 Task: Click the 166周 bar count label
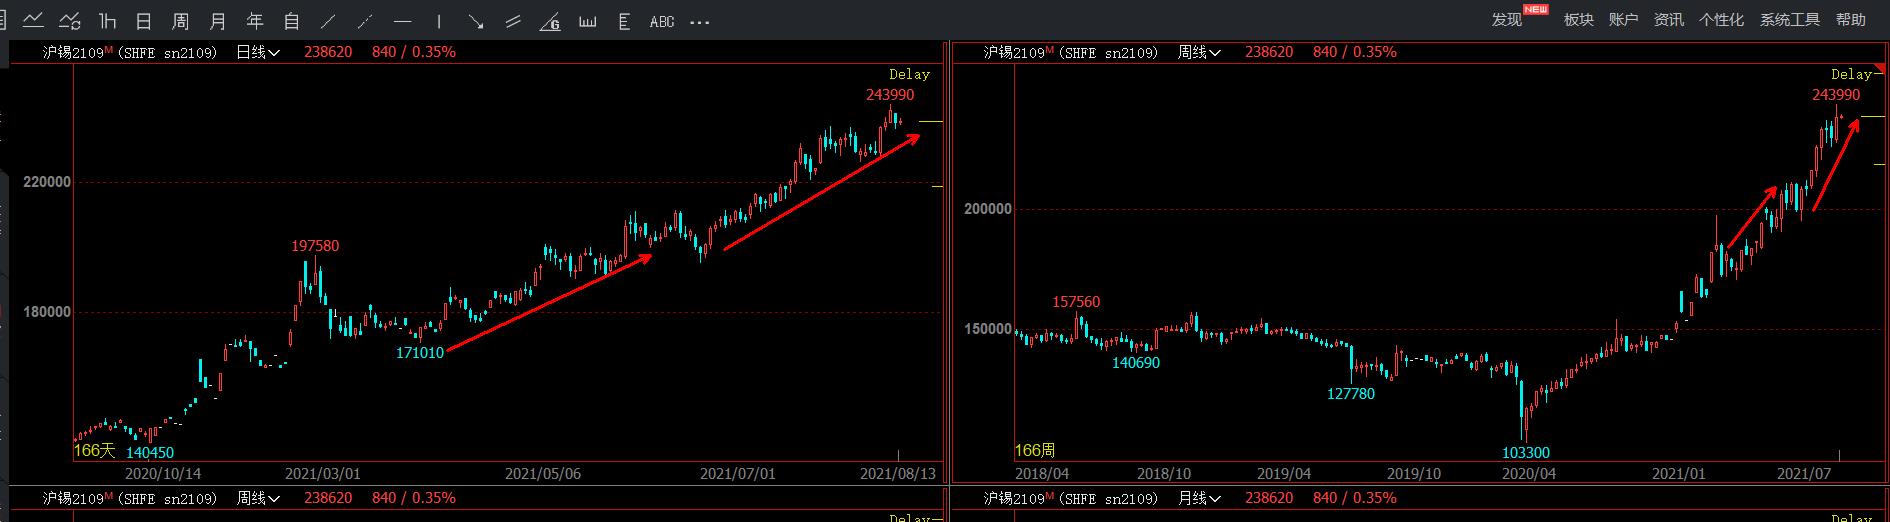click(x=1035, y=451)
